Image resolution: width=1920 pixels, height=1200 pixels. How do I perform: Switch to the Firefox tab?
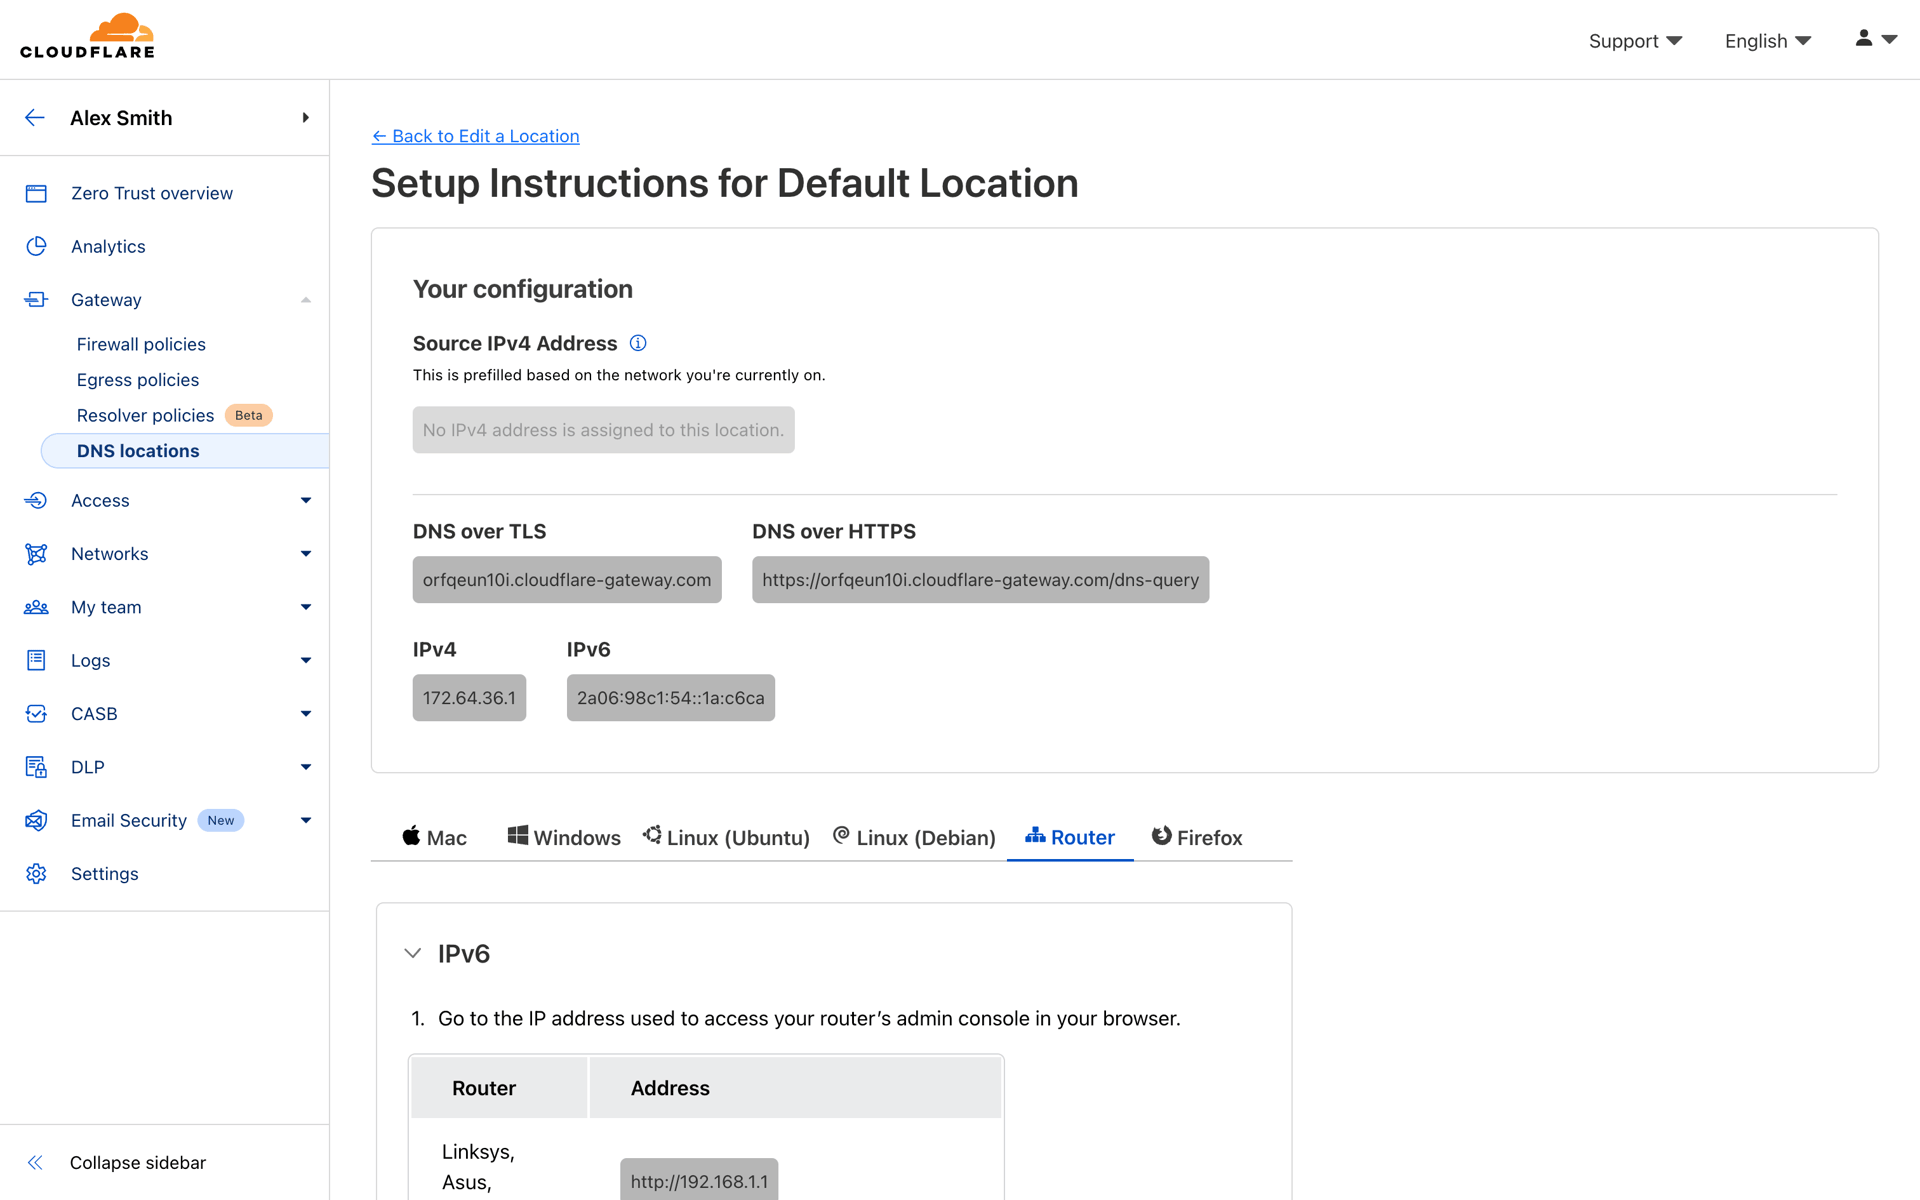pyautogui.click(x=1197, y=837)
